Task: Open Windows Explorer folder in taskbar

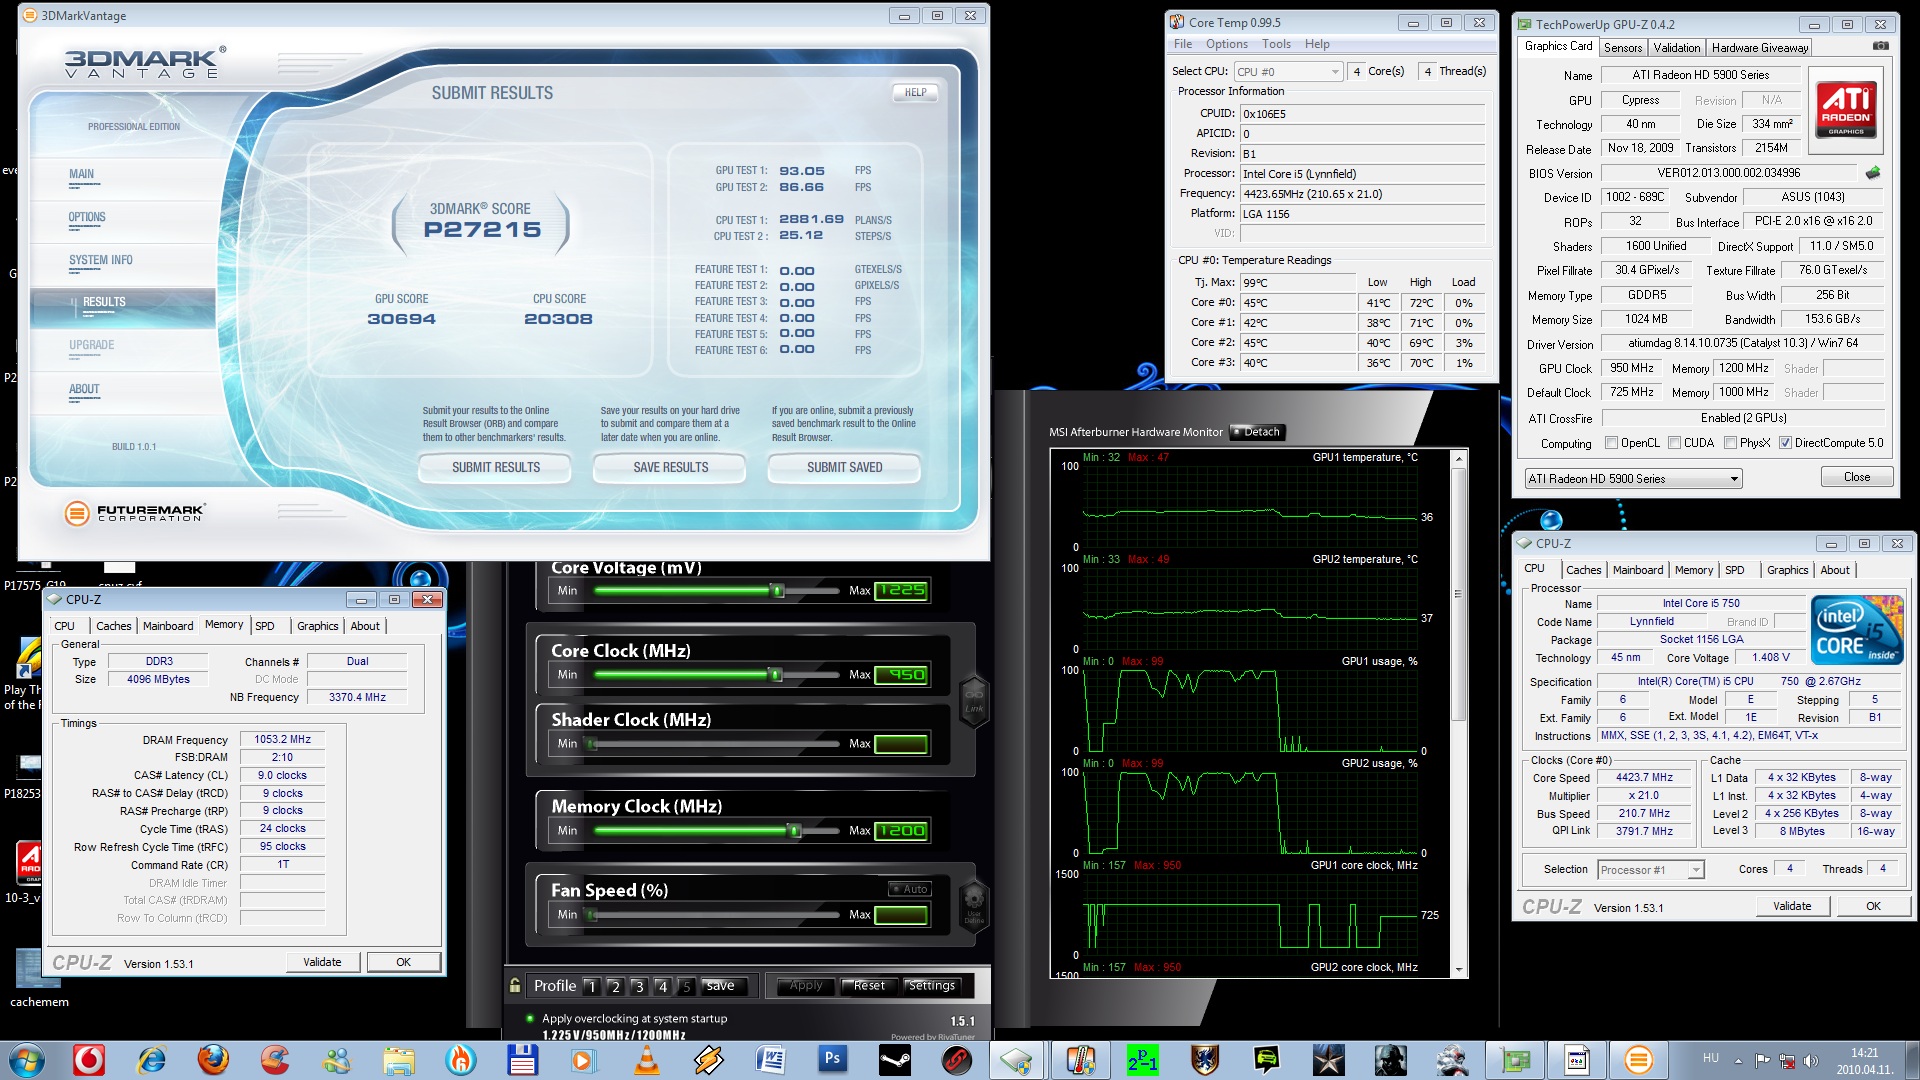Action: coord(398,1060)
